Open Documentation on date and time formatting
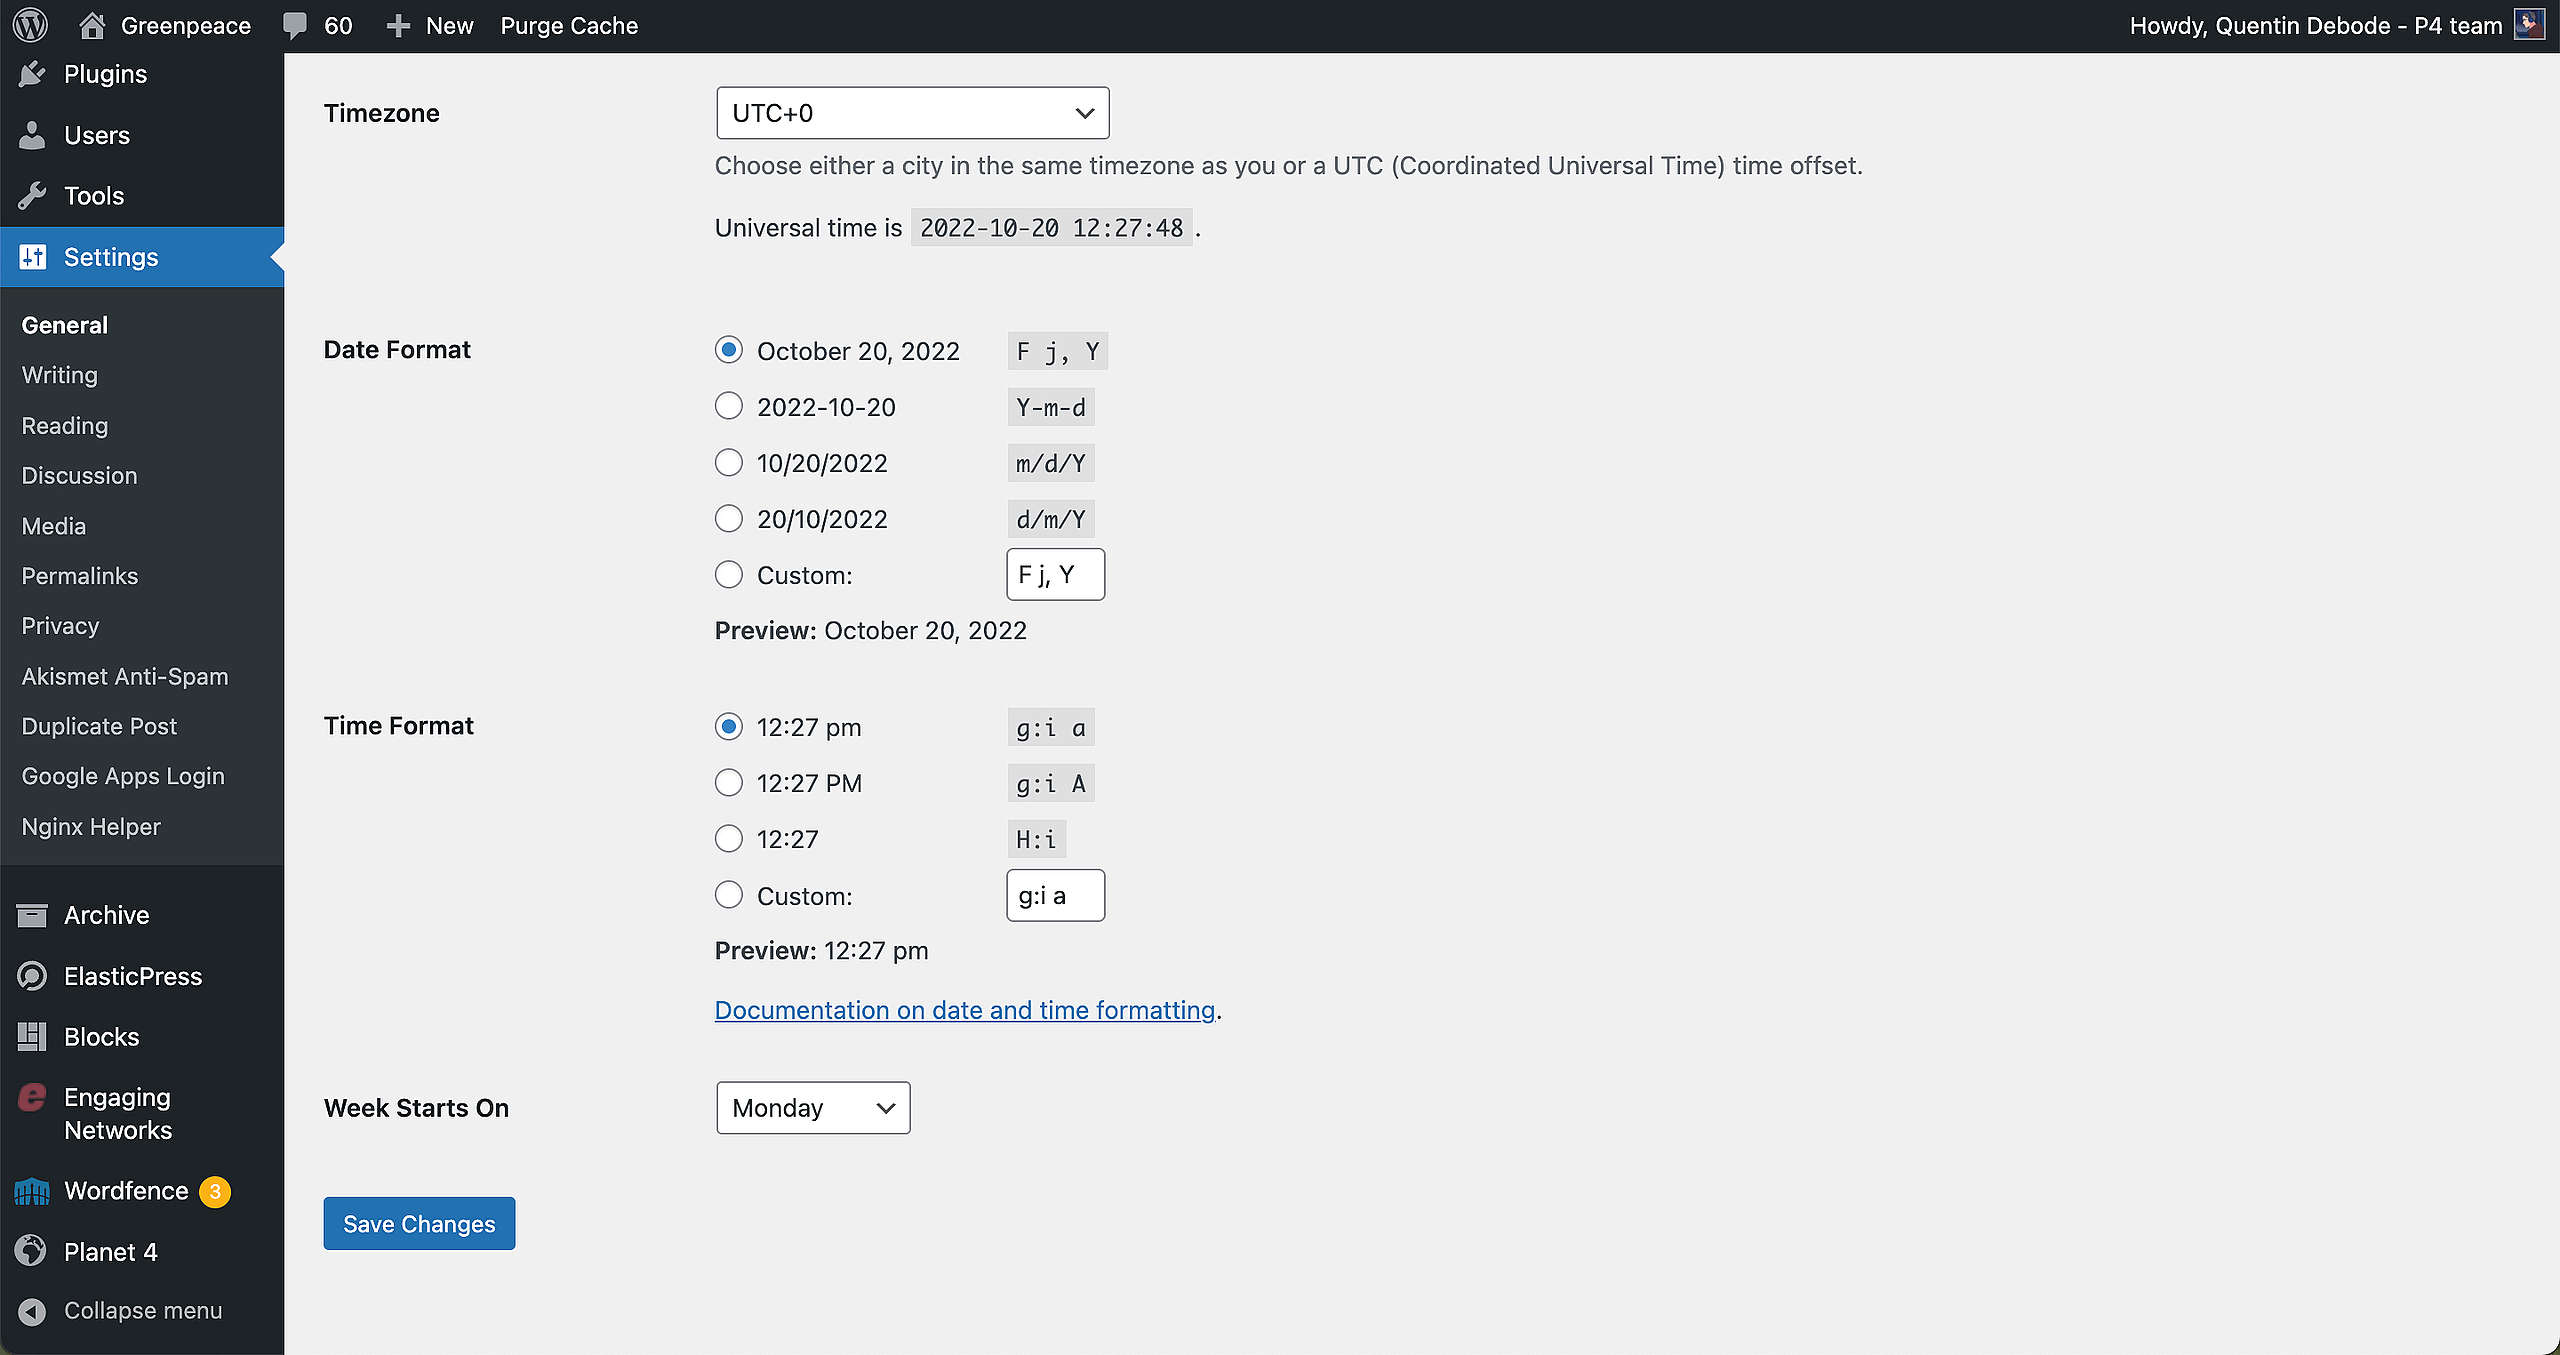This screenshot has height=1355, width=2560. pos(965,1010)
